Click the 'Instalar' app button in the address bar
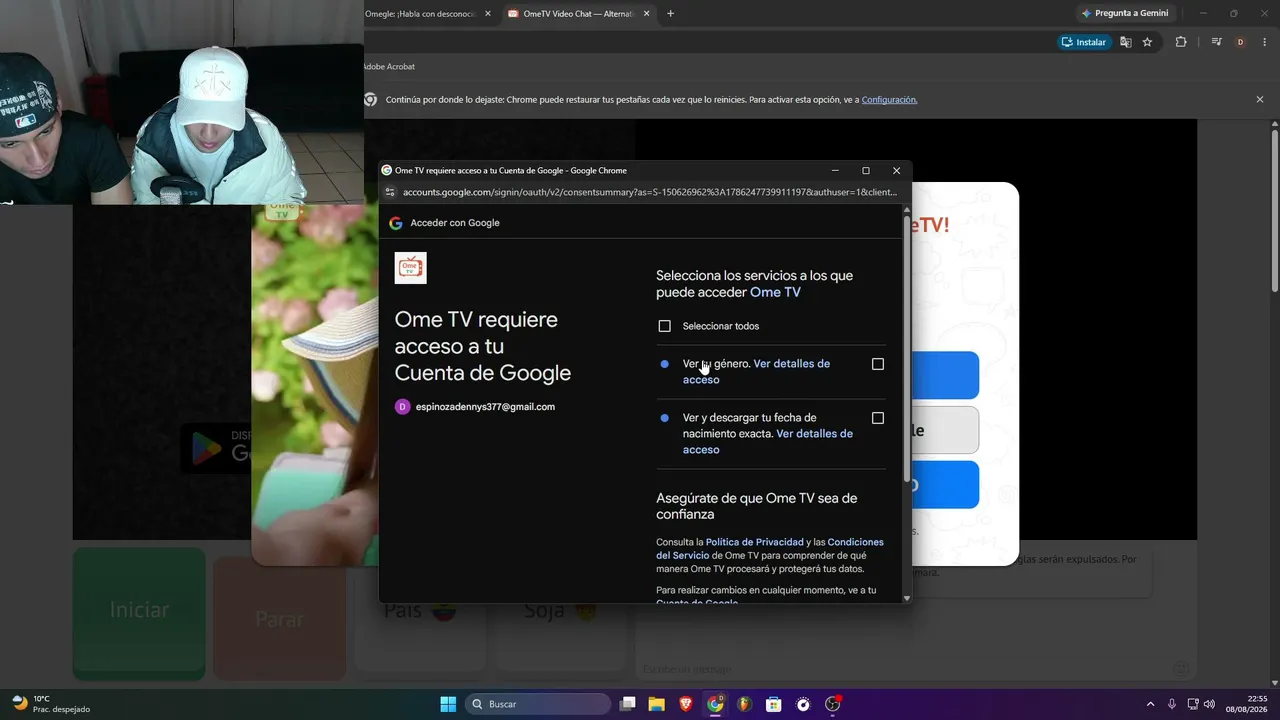This screenshot has height=720, width=1280. 1084,42
